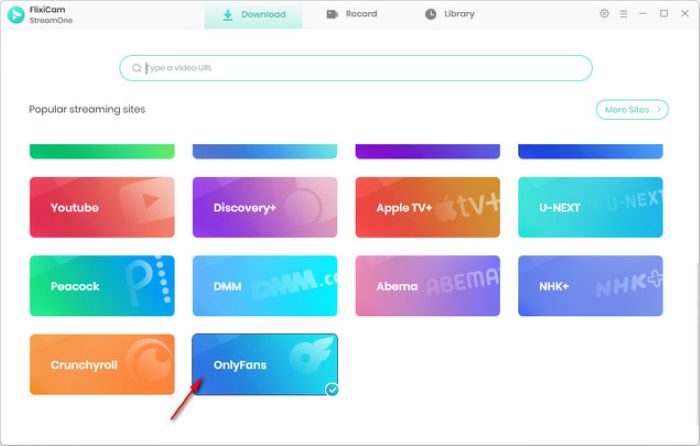Screen dimensions: 700x446
Task: Click the FlixiCam StreamOne logo
Action: pos(16,15)
